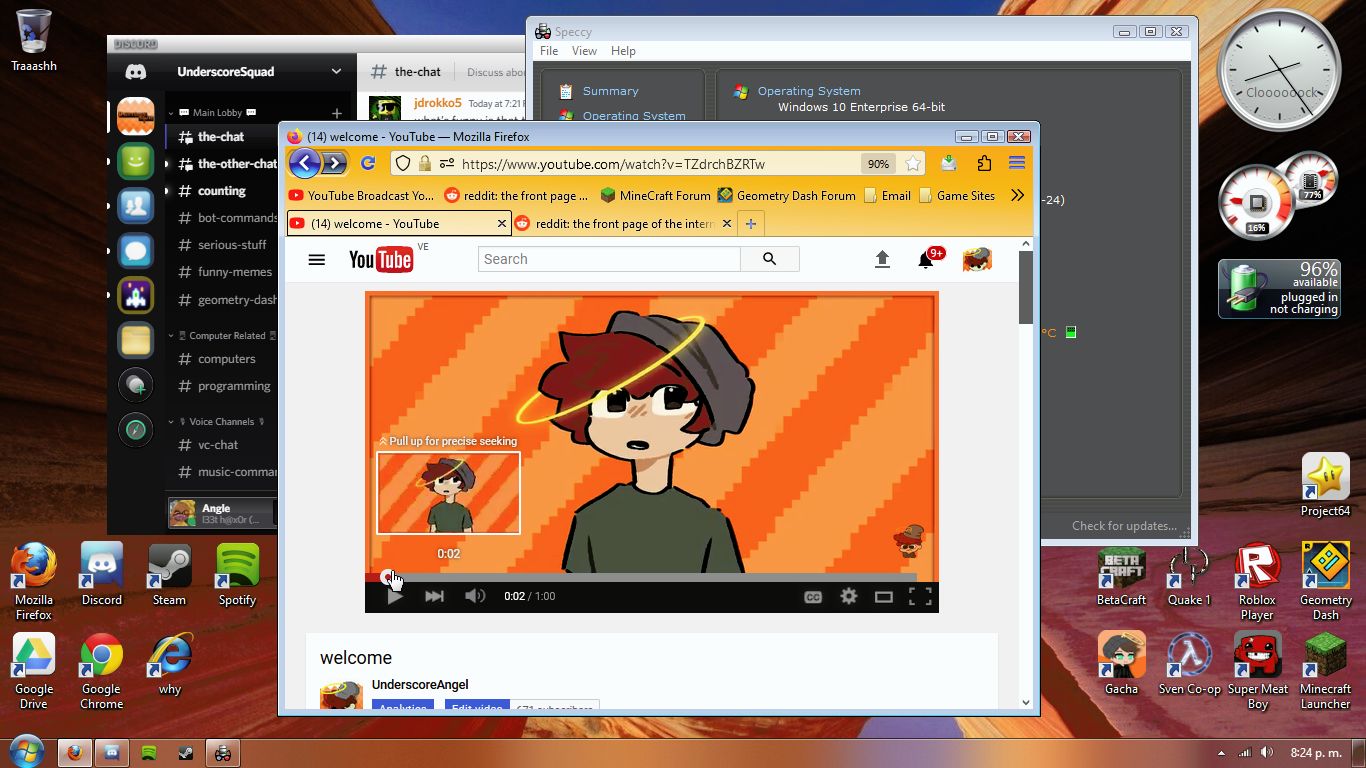Enable captions with the CC button
The height and width of the screenshot is (768, 1366).
pos(813,595)
